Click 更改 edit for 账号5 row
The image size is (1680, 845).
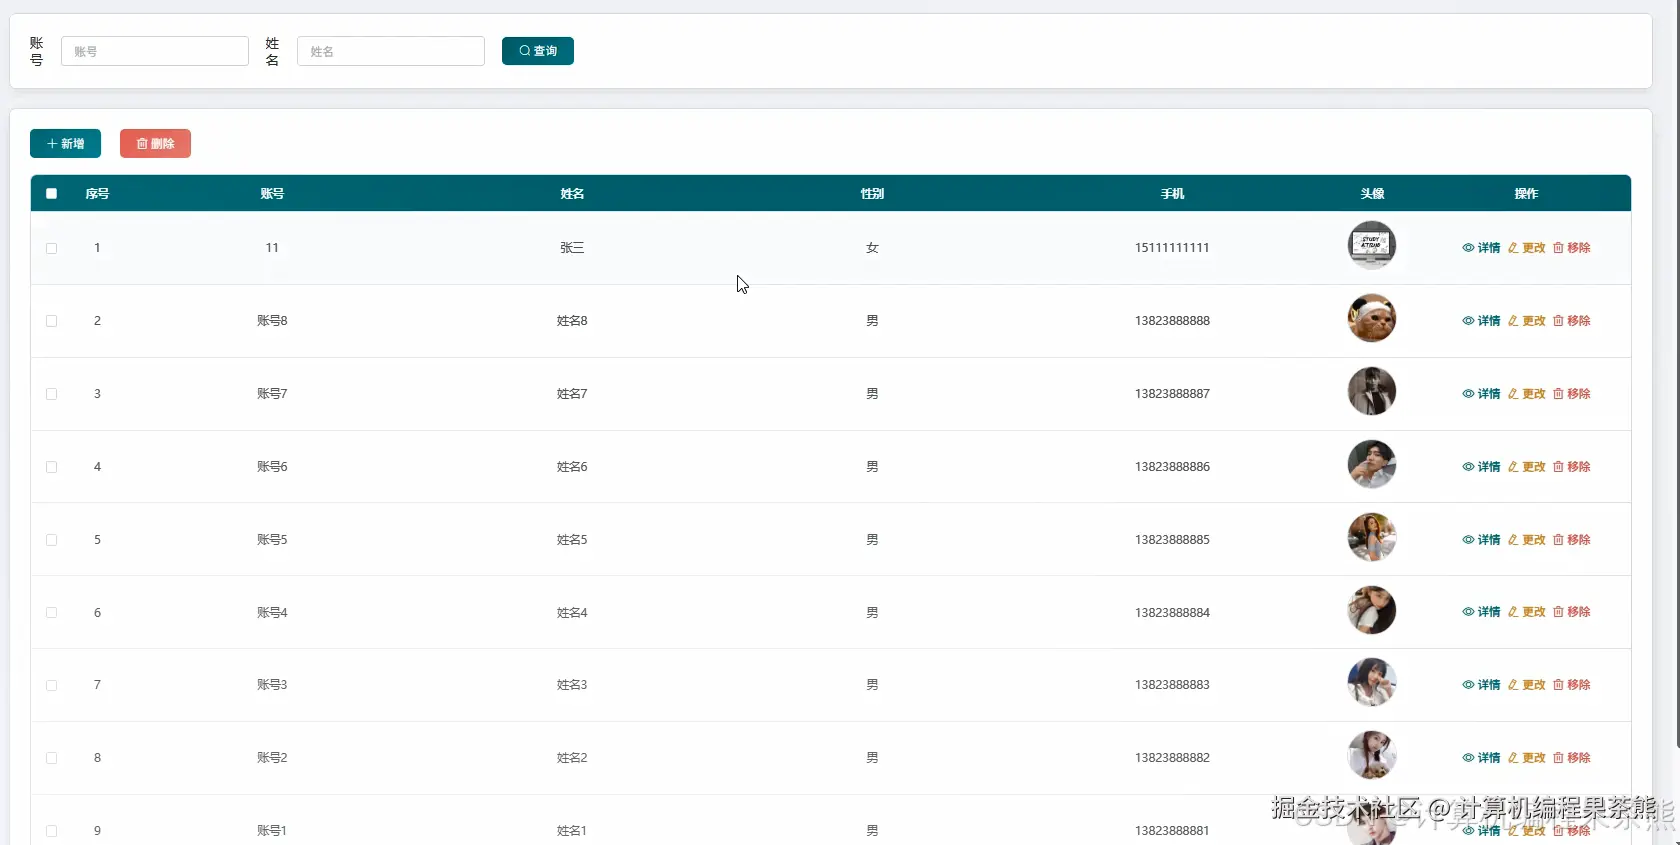(1527, 540)
